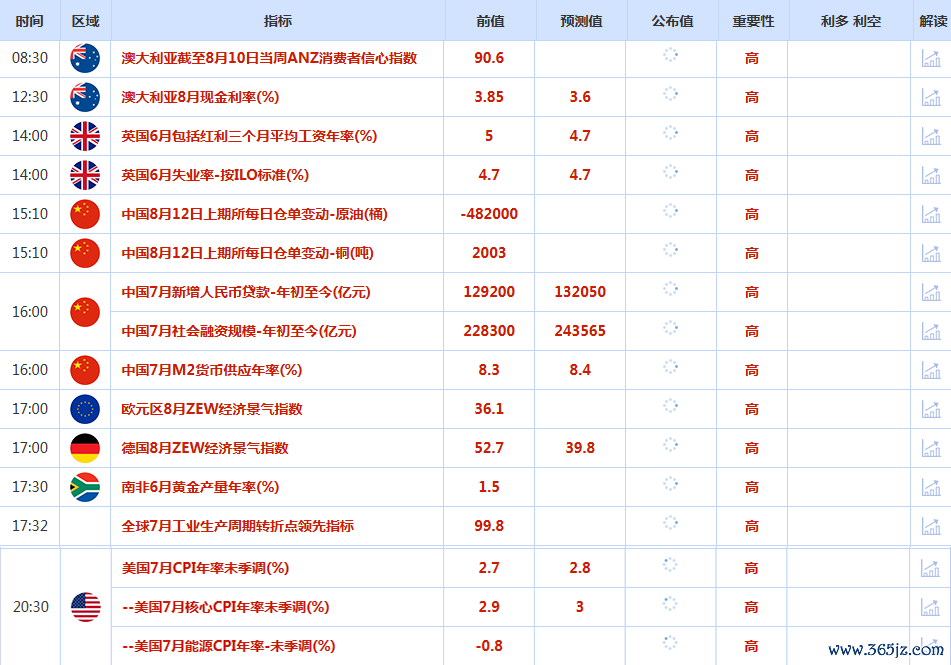The height and width of the screenshot is (665, 951).
Task: Open the 英国6月失业率-按ILO标准 link
Action: click(215, 175)
